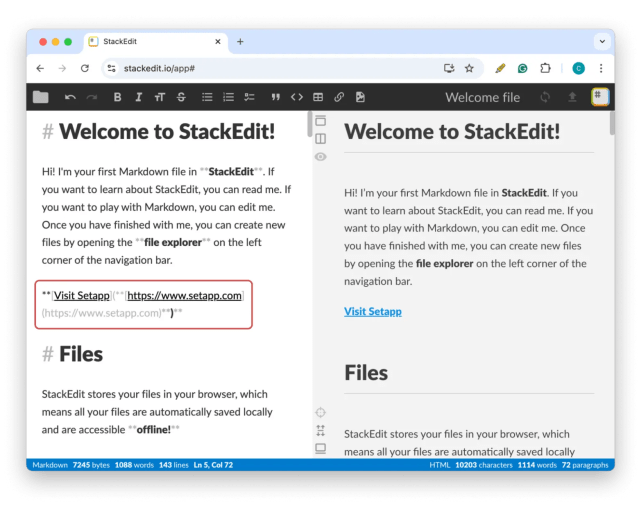This screenshot has width=639, height=509.
Task: Click "1088 words" in the status bar
Action: pos(134,465)
